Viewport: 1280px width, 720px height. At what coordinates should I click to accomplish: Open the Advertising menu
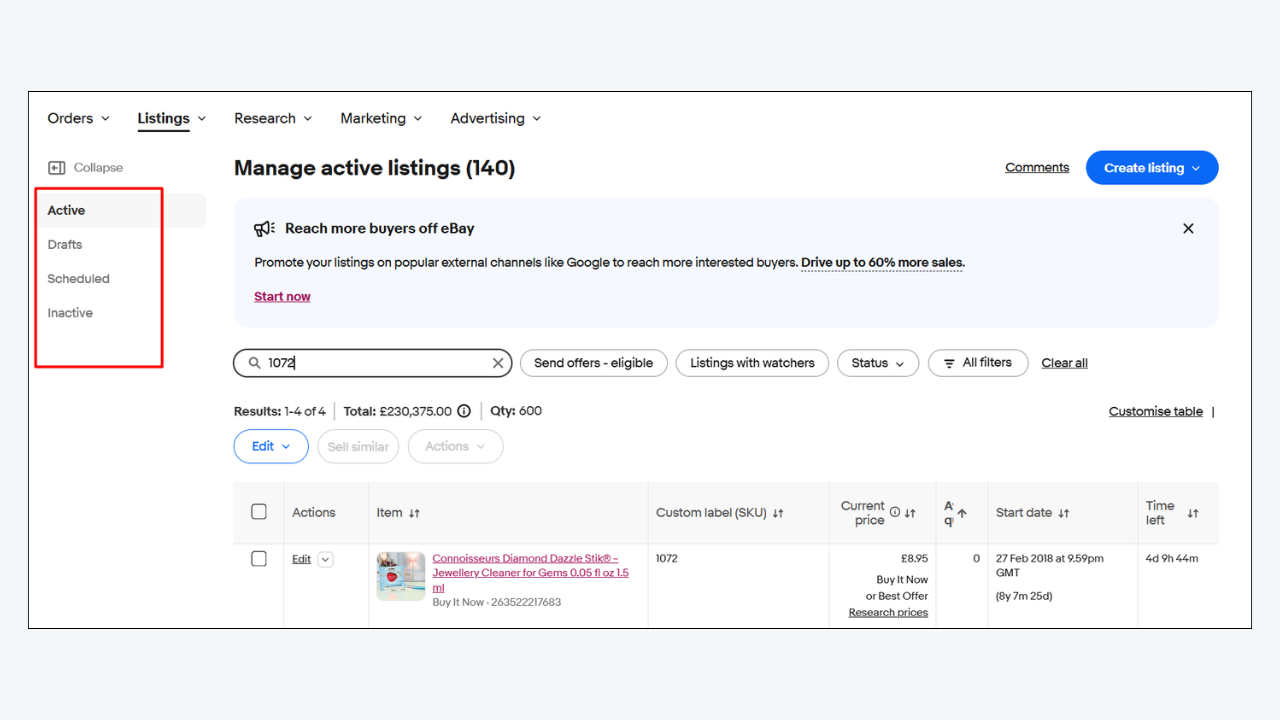(x=496, y=118)
